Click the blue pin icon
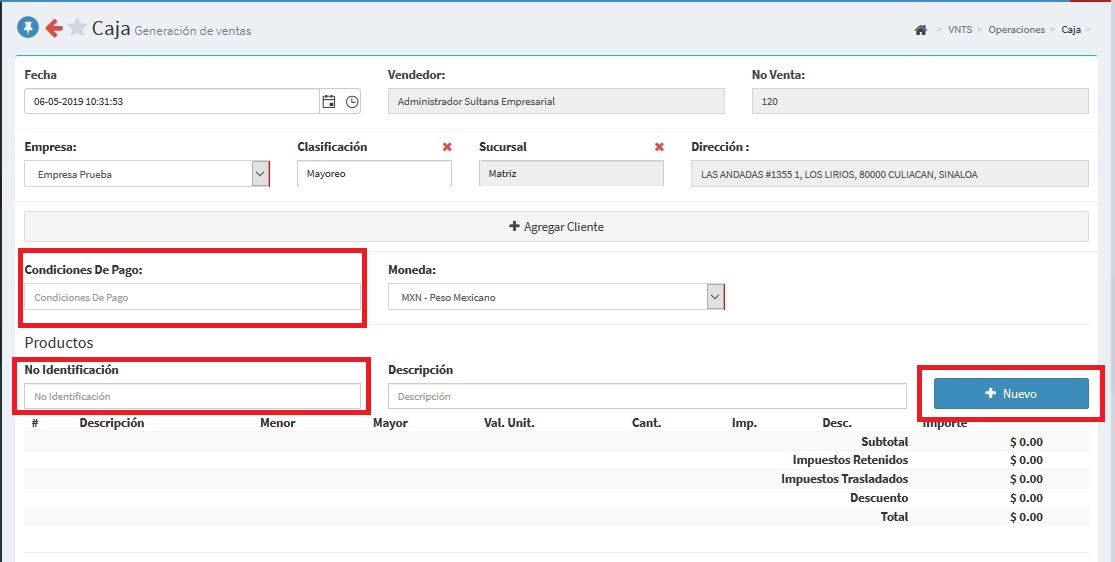This screenshot has height=562, width=1115. (28, 28)
